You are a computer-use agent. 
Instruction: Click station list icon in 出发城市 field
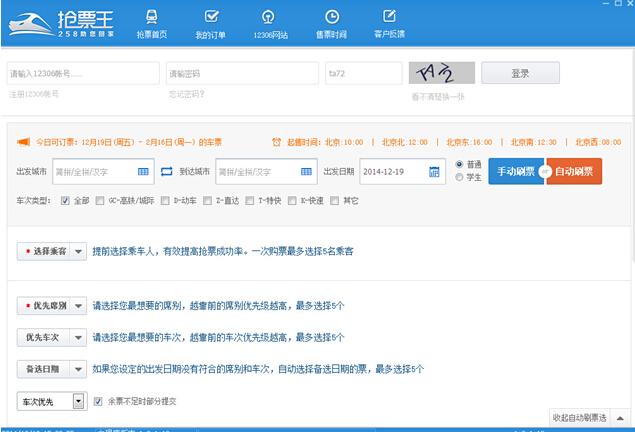coord(143,172)
